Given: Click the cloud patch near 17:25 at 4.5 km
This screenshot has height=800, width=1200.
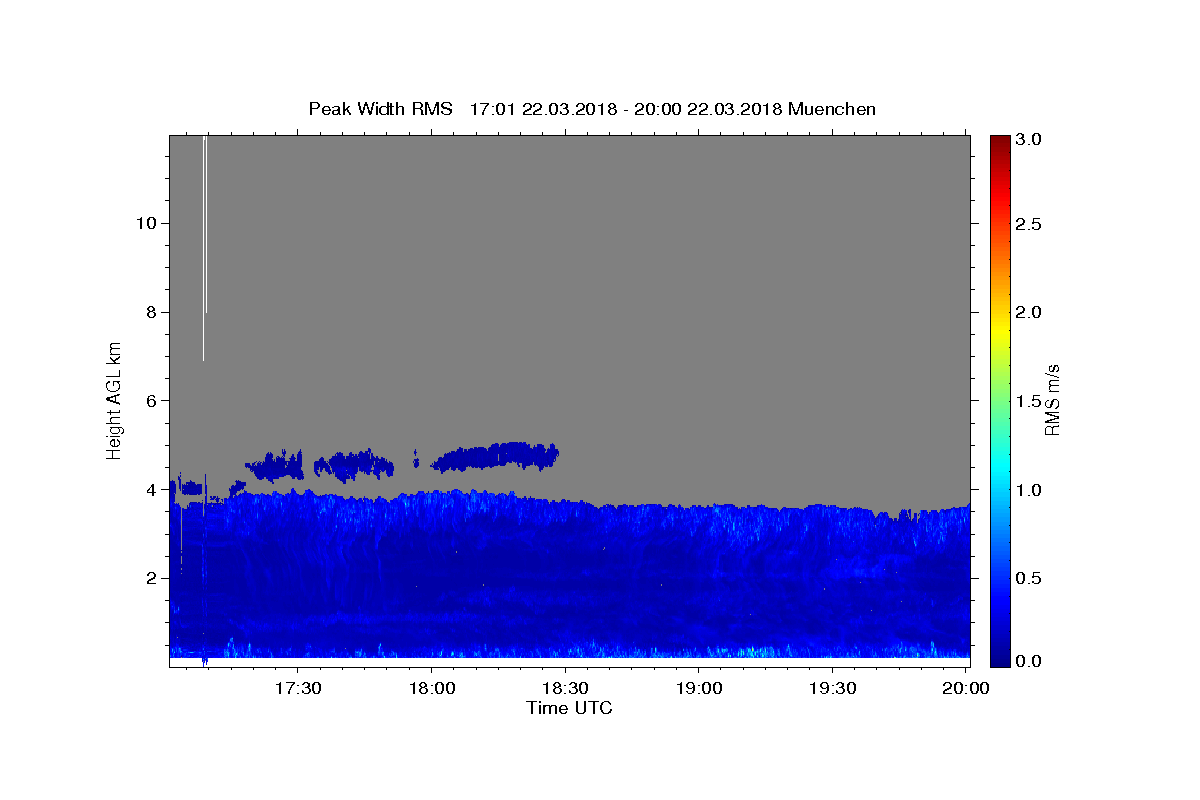Looking at the screenshot, I should (x=275, y=465).
